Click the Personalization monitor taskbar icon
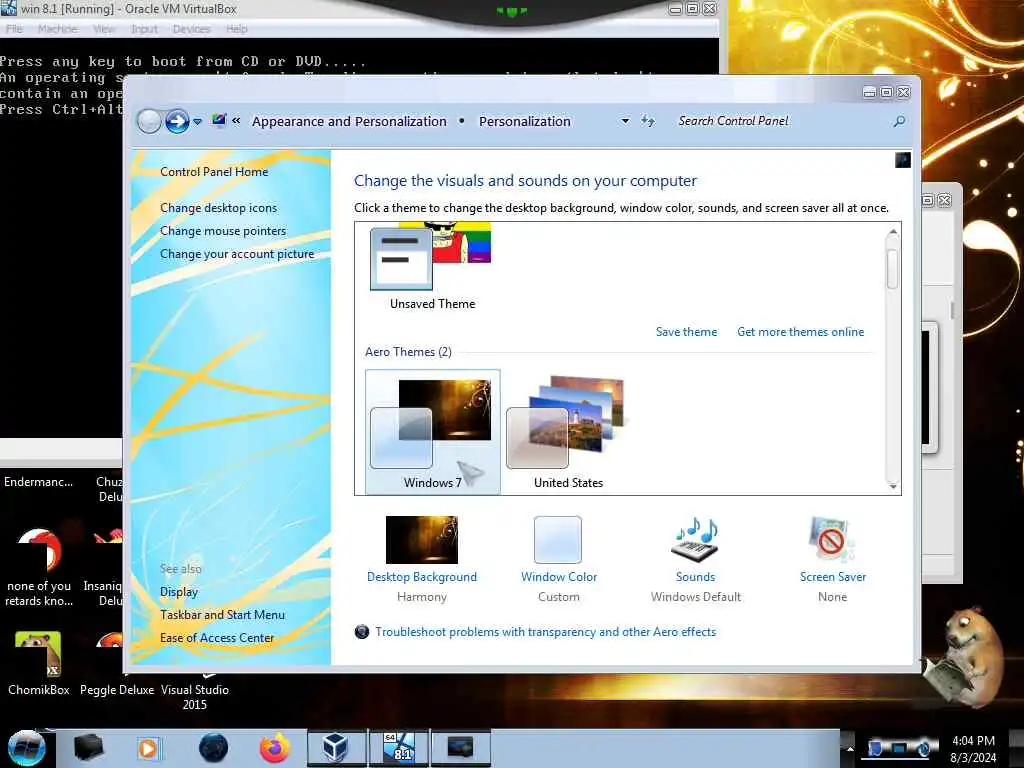 tap(460, 748)
